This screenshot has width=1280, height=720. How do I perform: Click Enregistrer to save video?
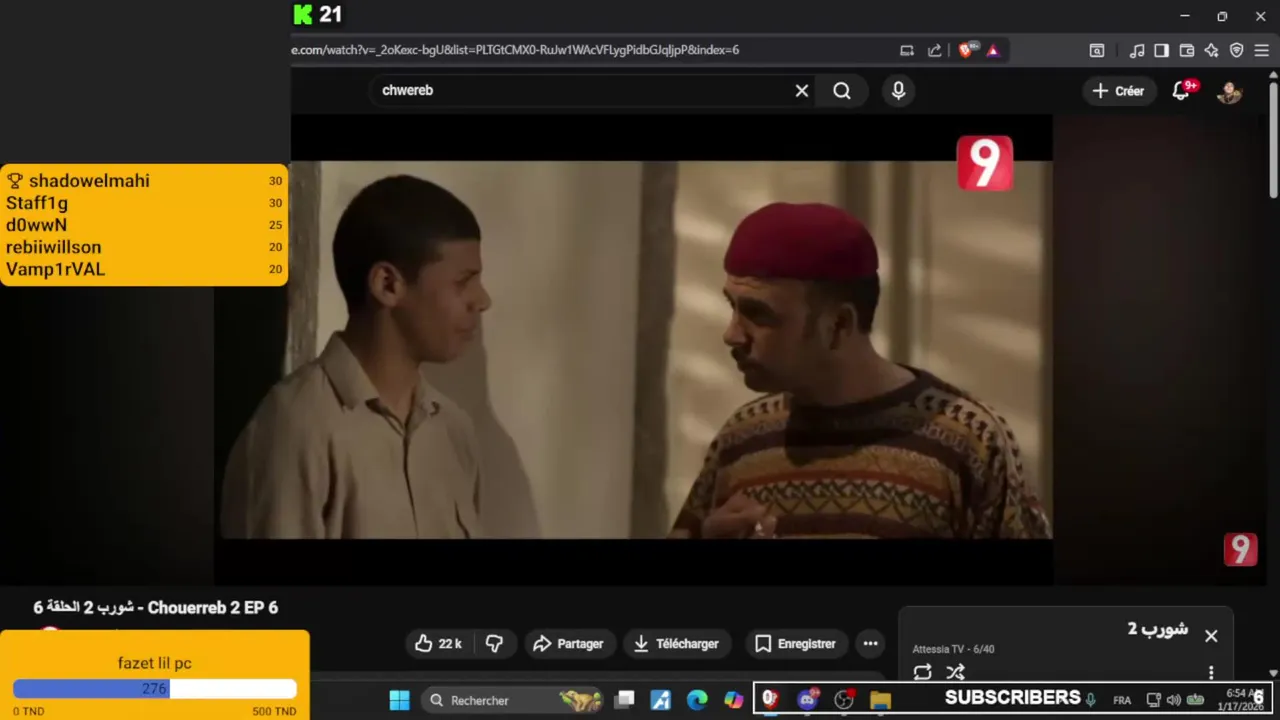pos(795,644)
